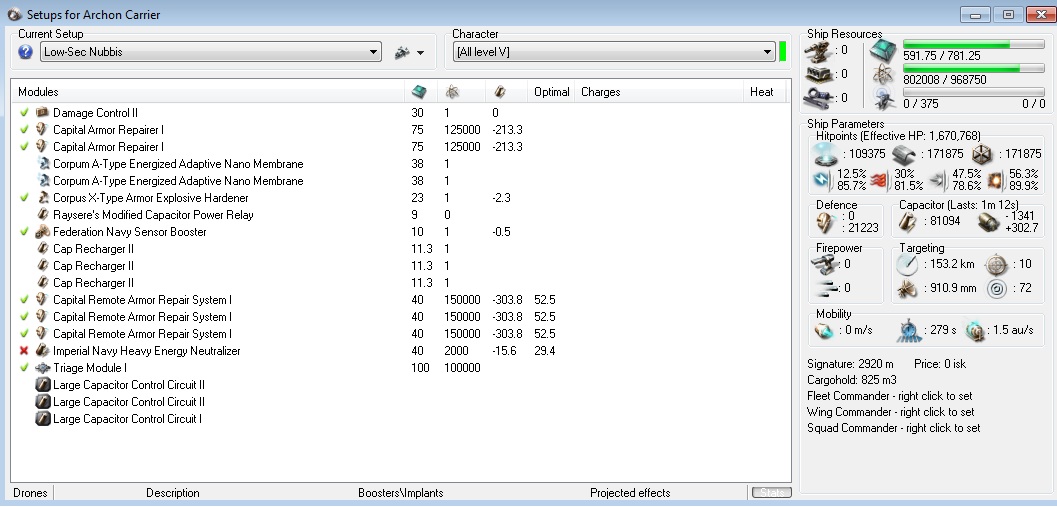The image size is (1057, 507).
Task: Select the second Corpum A-Type Nano Membrane row
Action: (400, 181)
